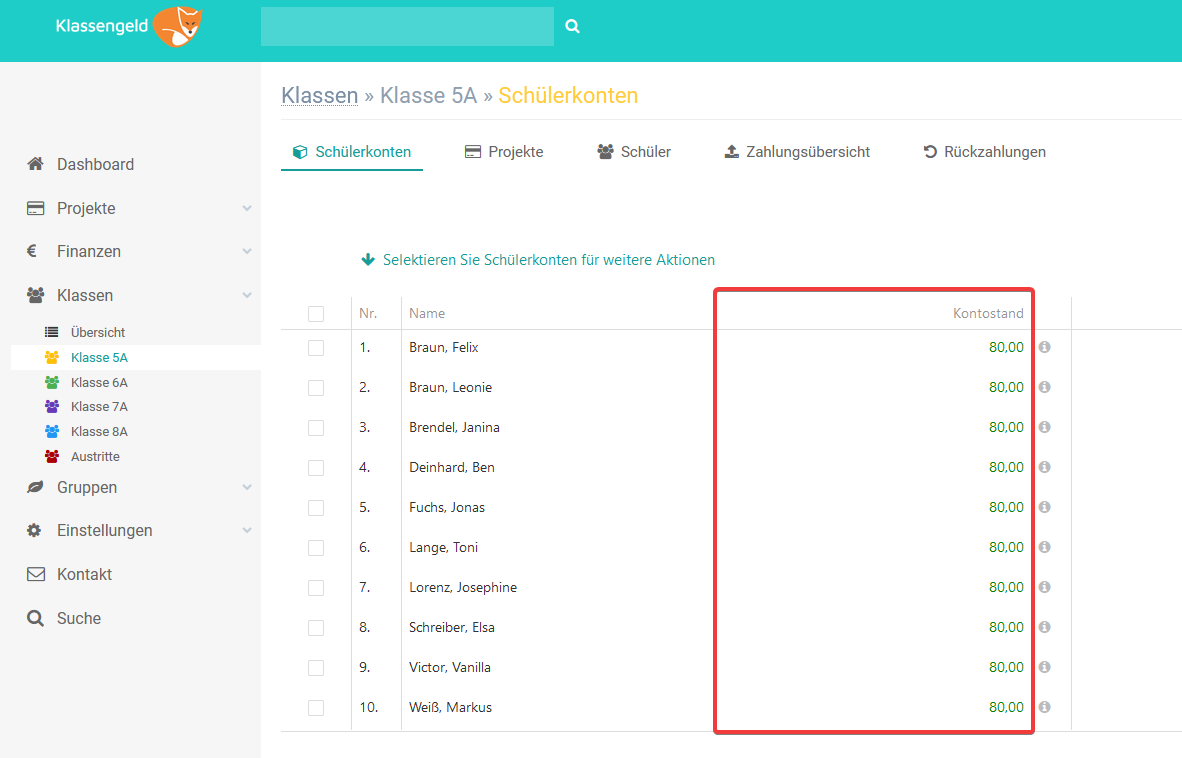Click the people icon next to Klassen

click(35, 295)
